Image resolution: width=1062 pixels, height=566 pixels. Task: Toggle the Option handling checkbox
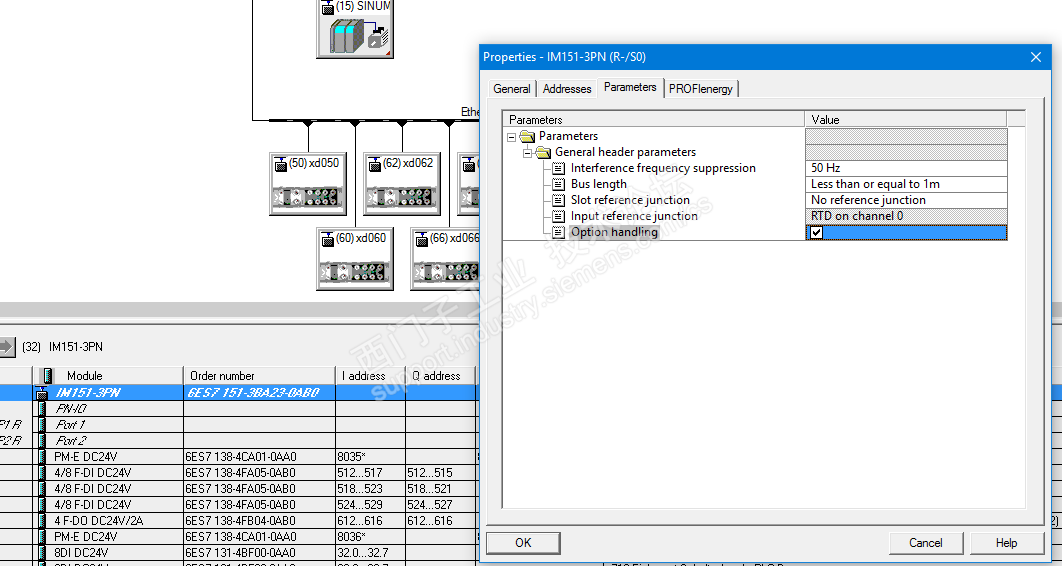pos(817,232)
